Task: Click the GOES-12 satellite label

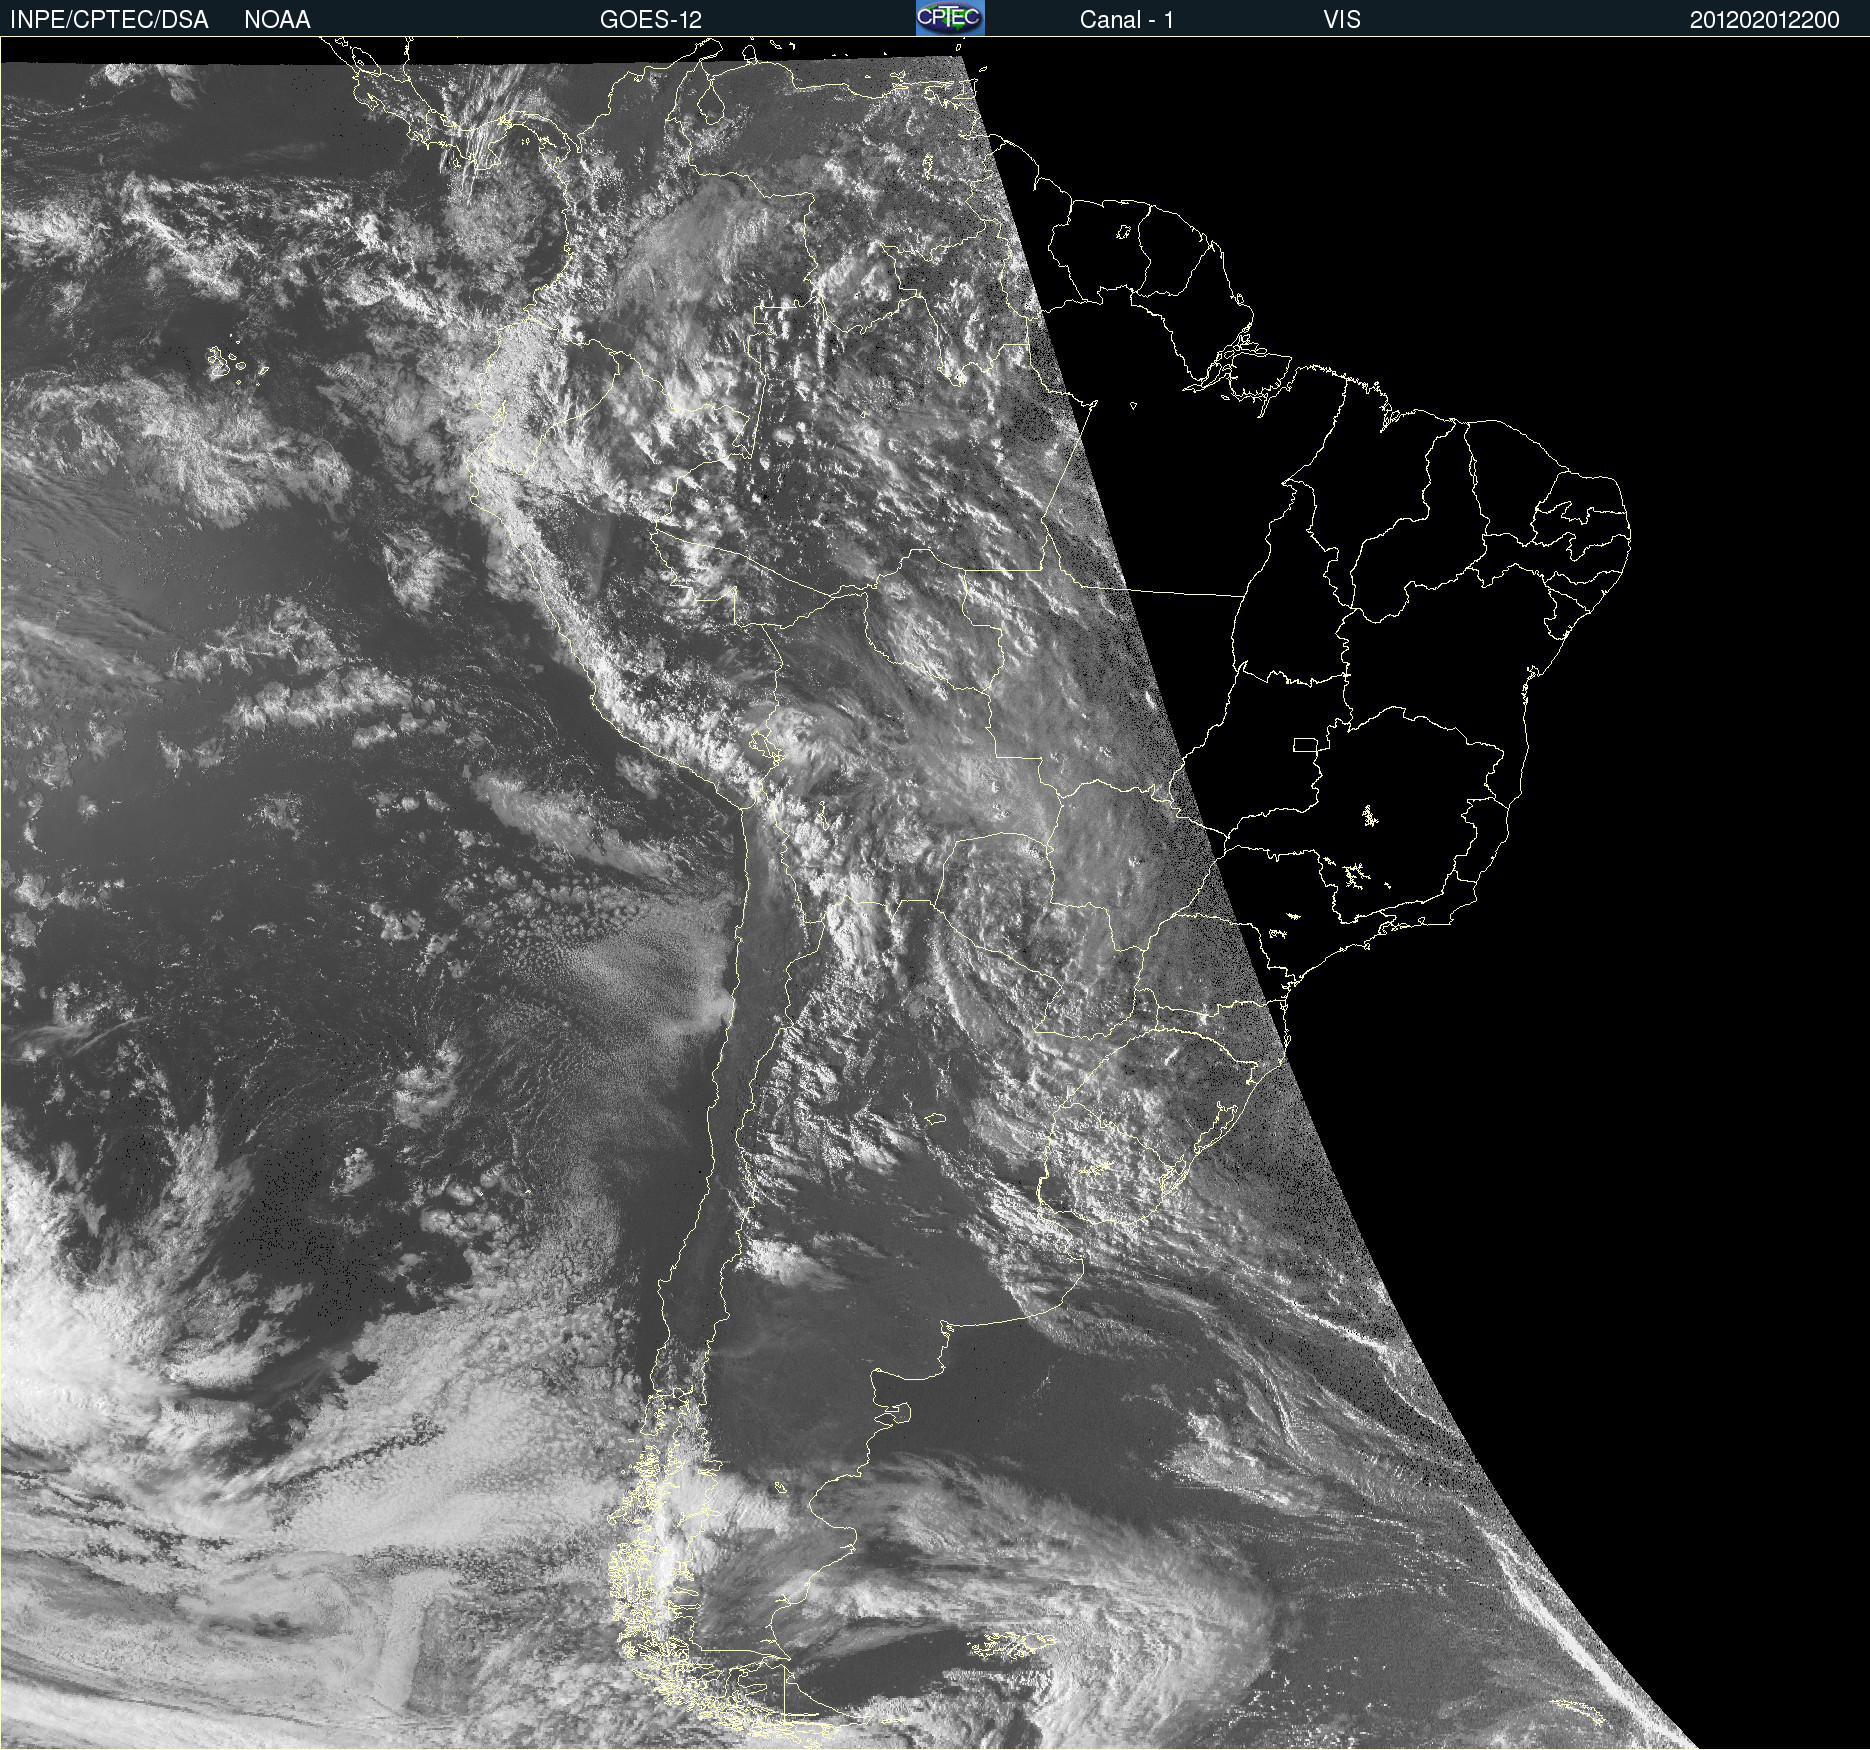Action: click(x=651, y=20)
